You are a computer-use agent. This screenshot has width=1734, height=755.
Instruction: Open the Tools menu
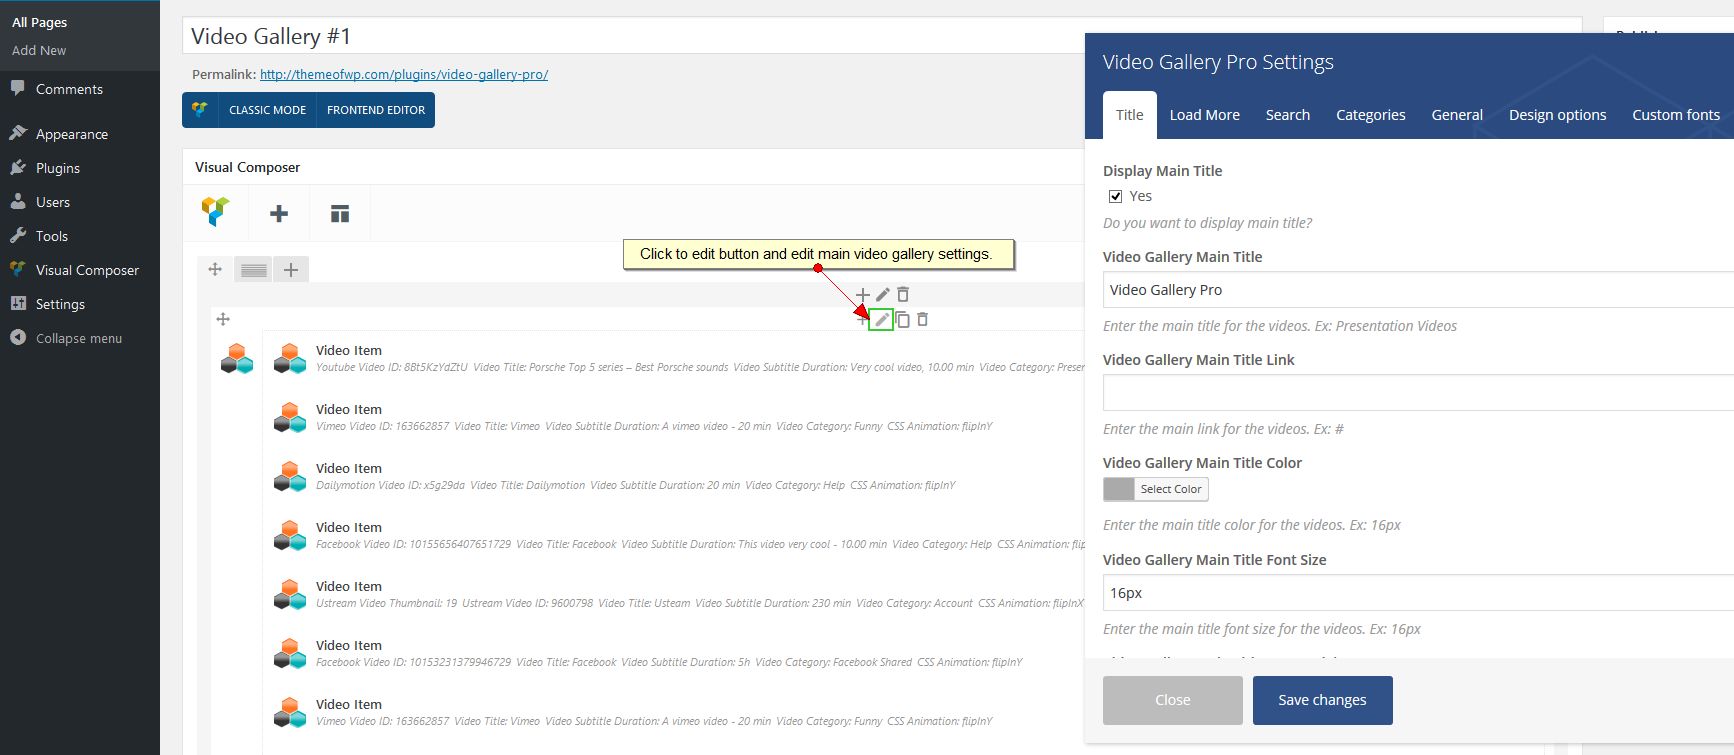click(52, 236)
